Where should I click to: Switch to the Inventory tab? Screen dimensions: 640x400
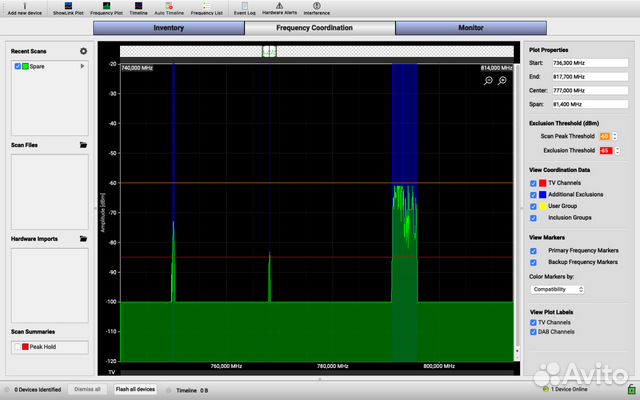[x=169, y=28]
